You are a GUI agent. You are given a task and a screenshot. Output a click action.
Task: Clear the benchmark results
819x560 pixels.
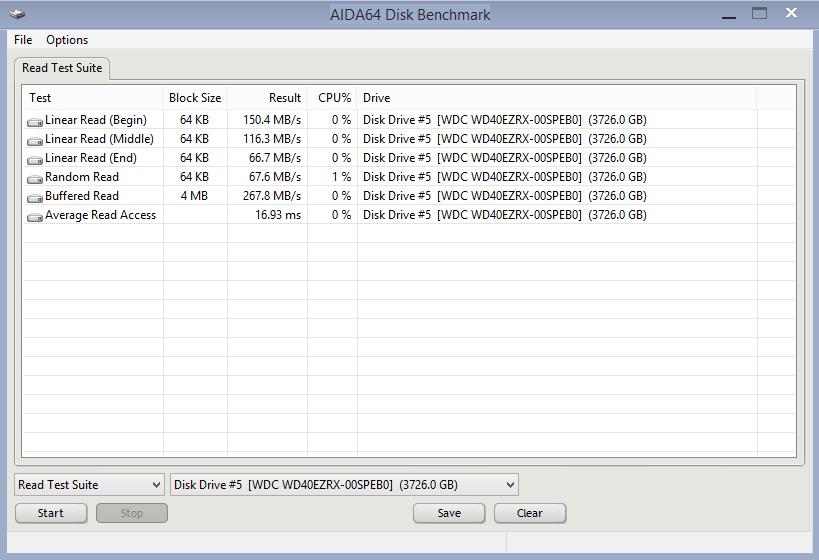pyautogui.click(x=530, y=513)
